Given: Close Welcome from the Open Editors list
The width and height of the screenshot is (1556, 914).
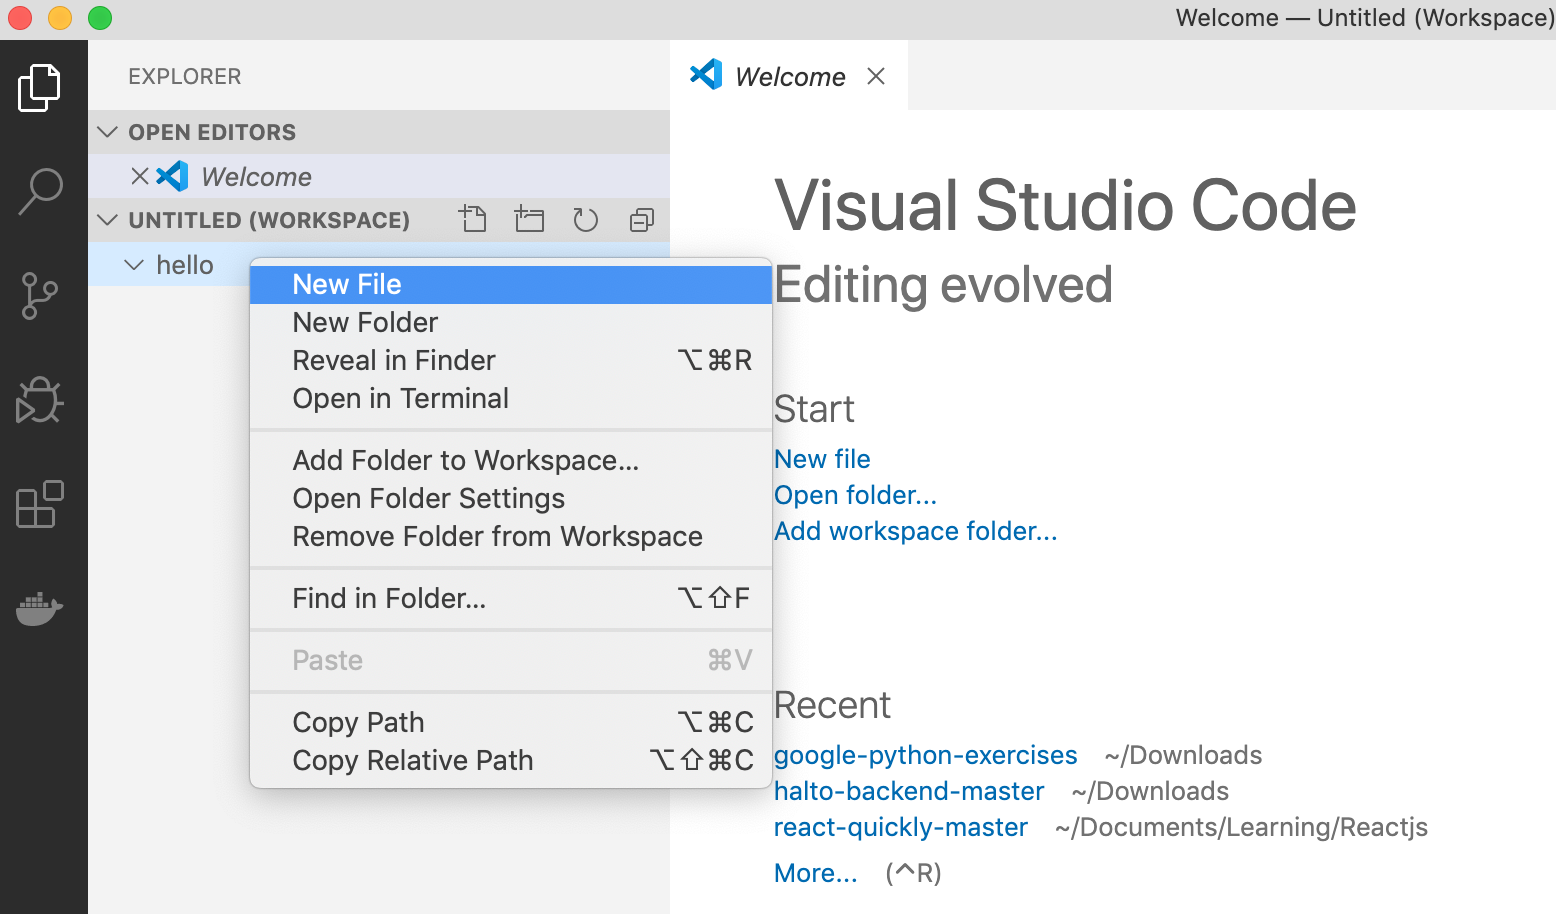Looking at the screenshot, I should point(140,177).
